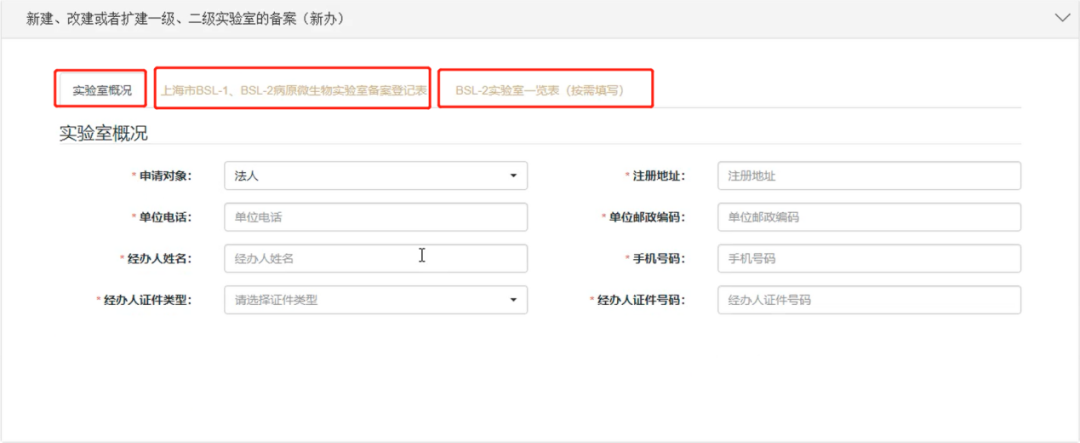Focus the 手机号码 input box
The image size is (1080, 443).
point(868,258)
